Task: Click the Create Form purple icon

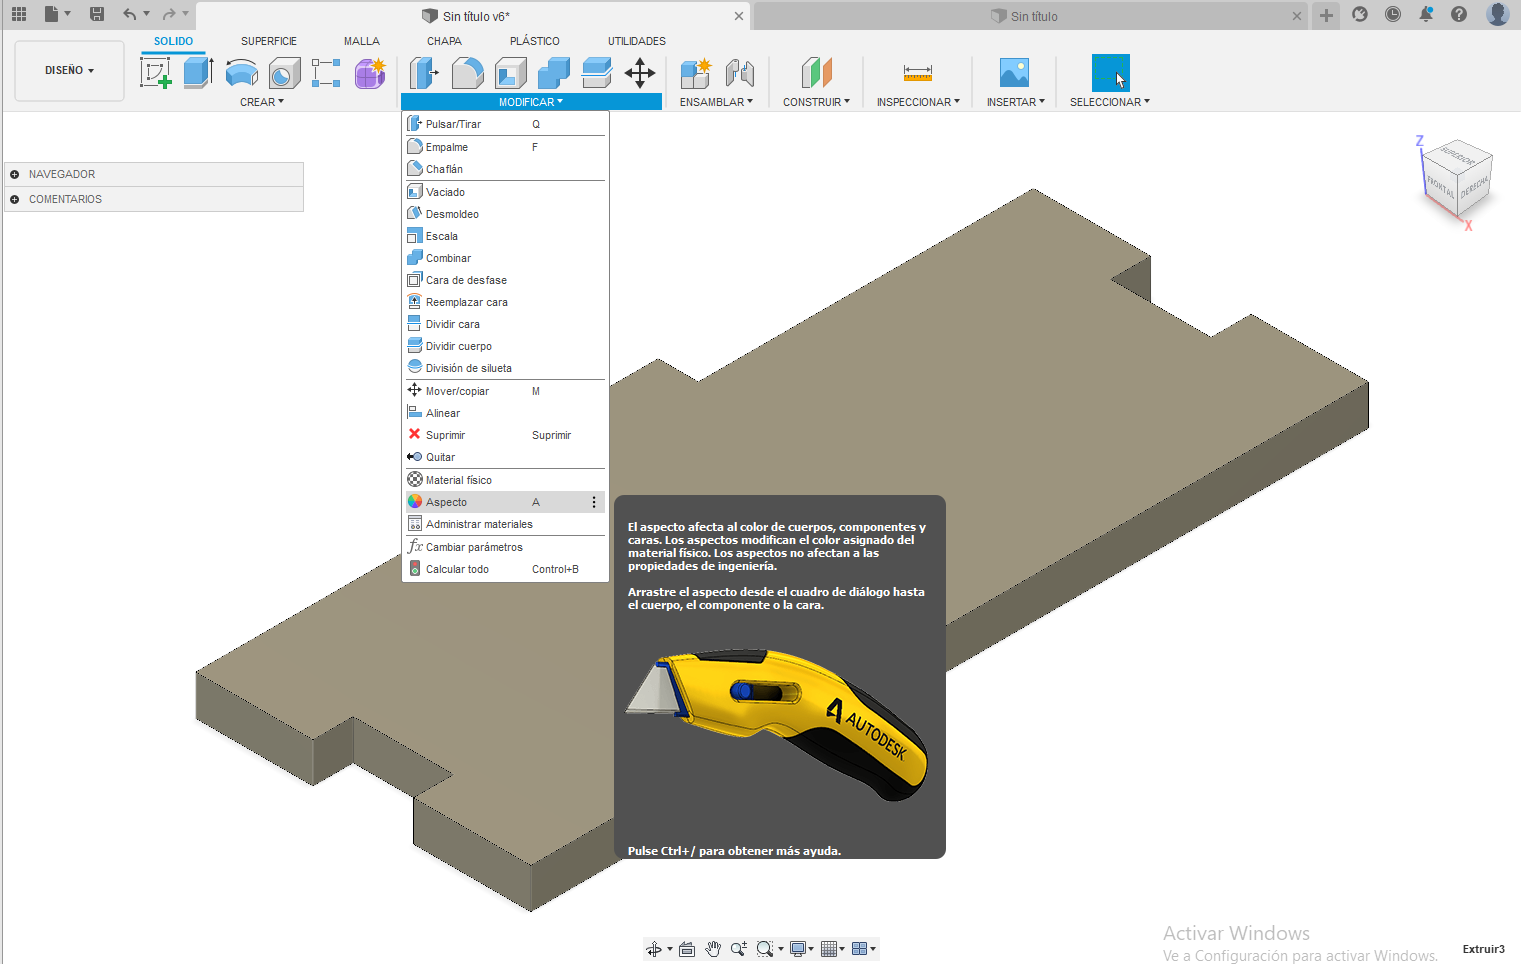Action: (x=370, y=72)
